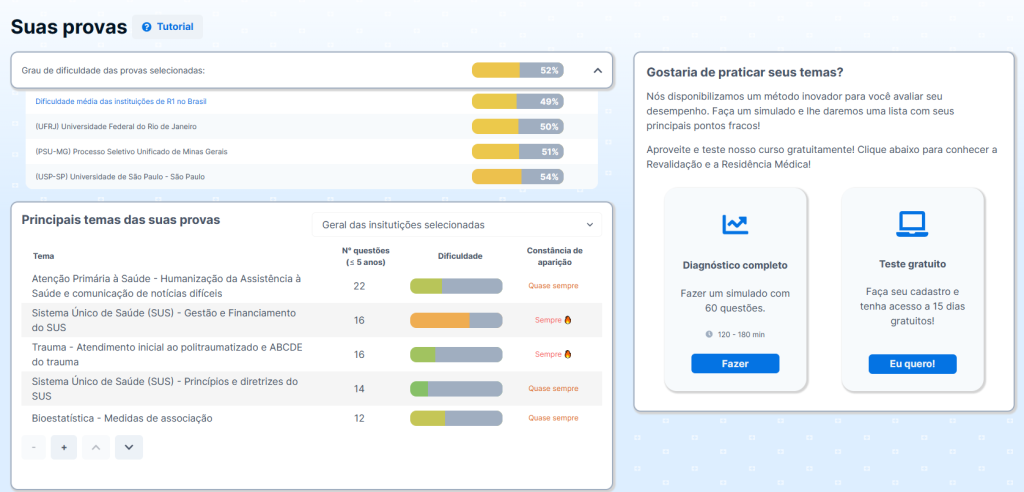
Task: Click the Tutorial help button
Action: pos(167,27)
